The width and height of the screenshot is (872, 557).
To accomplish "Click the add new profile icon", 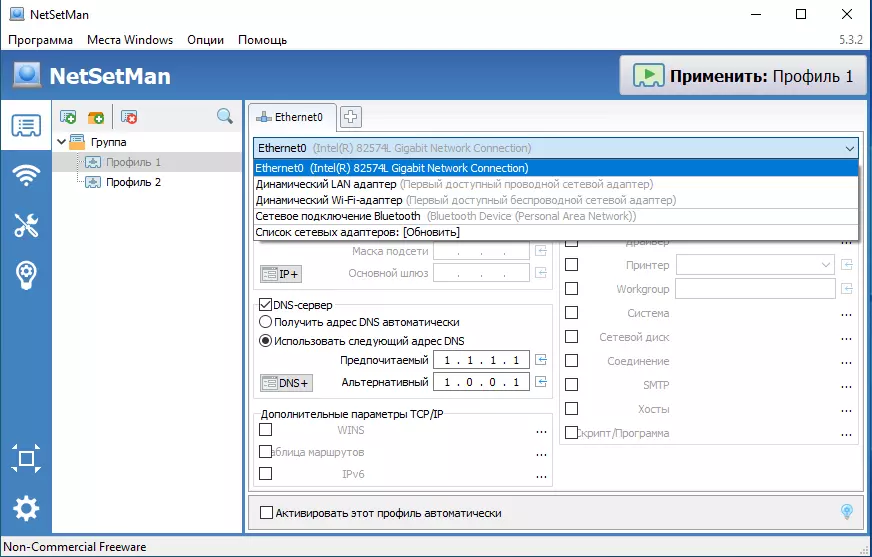I will click(68, 118).
